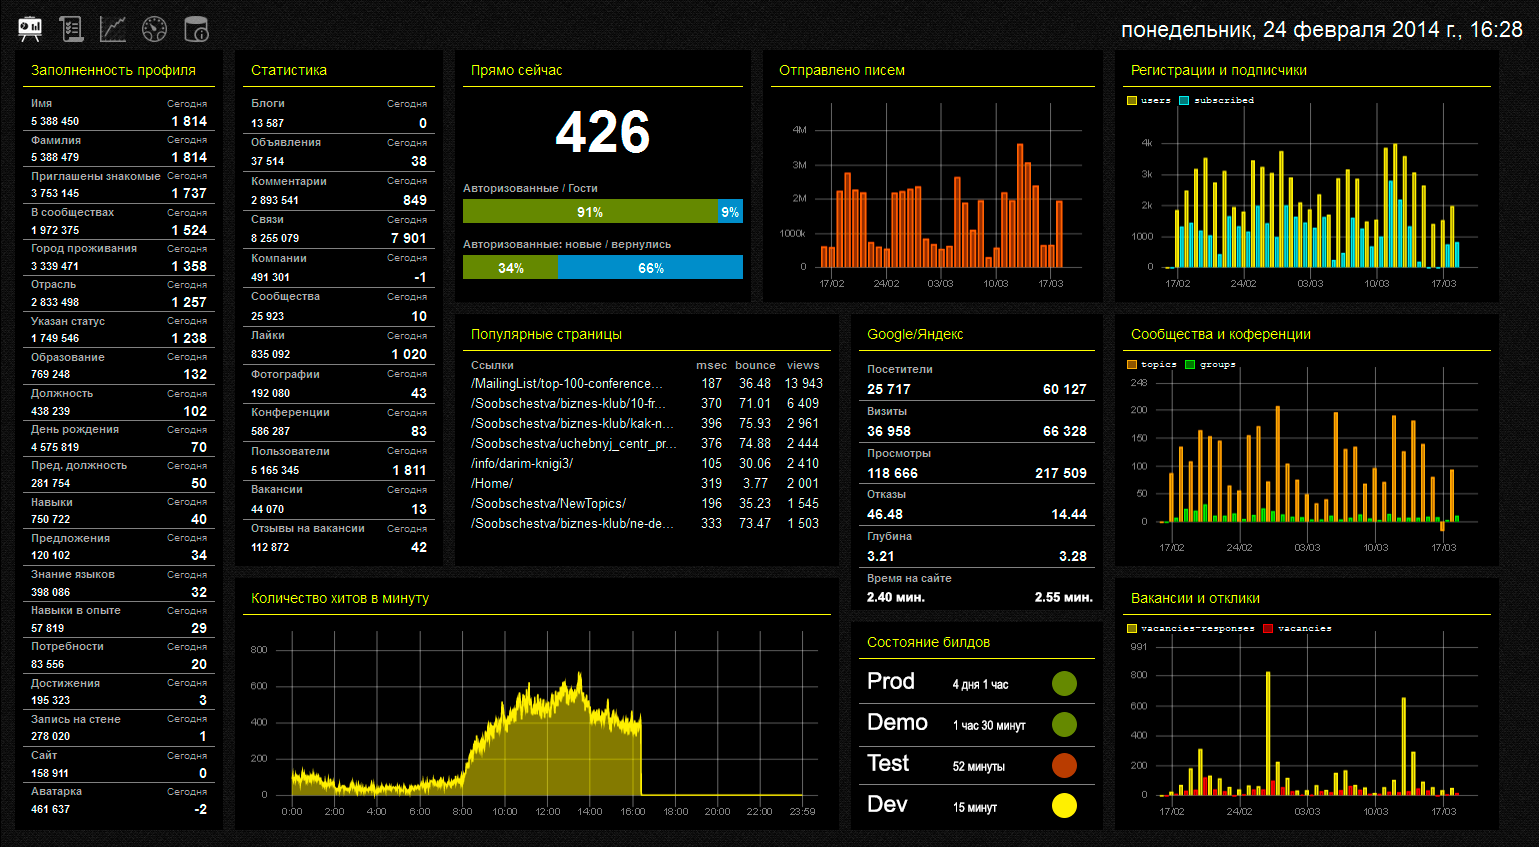Click the yellow status circle for Dev

coord(1064,805)
